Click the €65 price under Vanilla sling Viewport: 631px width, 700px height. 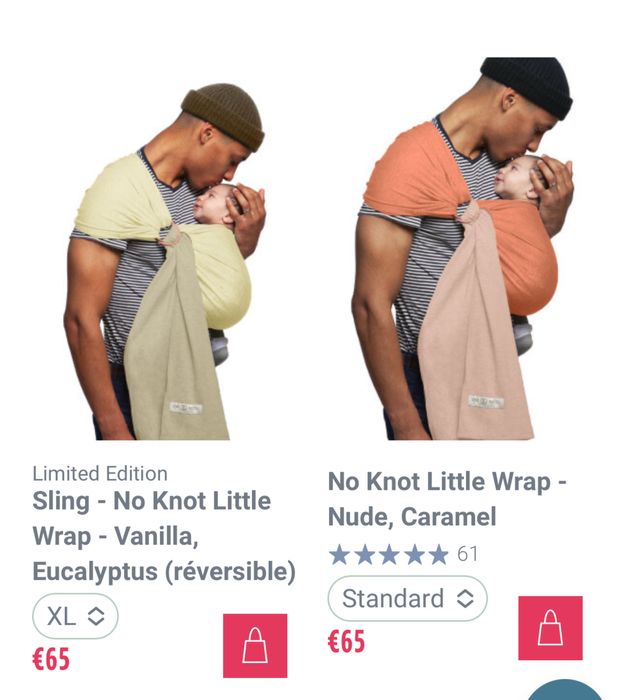[51, 659]
